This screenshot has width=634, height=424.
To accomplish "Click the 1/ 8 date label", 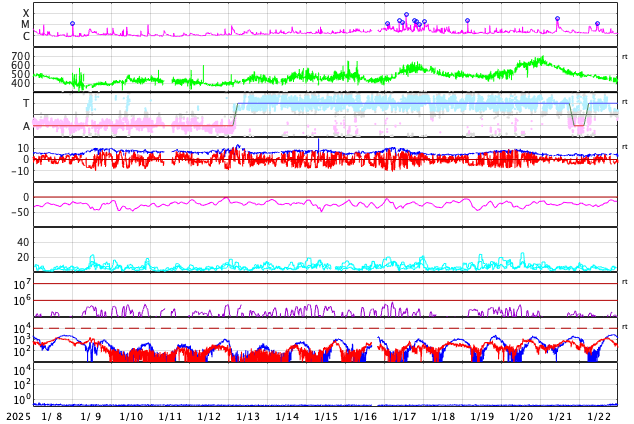I will click(52, 416).
